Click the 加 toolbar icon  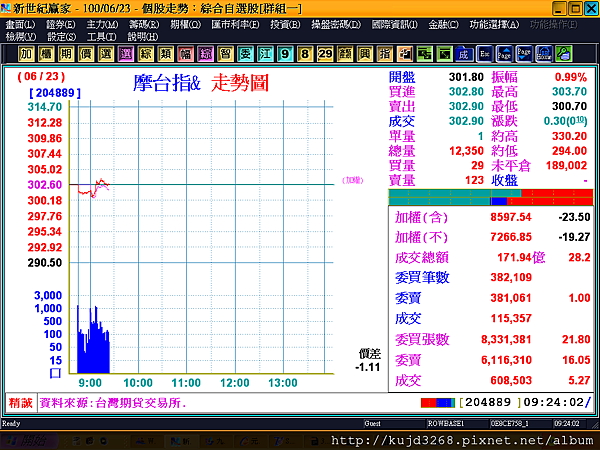(x=26, y=54)
